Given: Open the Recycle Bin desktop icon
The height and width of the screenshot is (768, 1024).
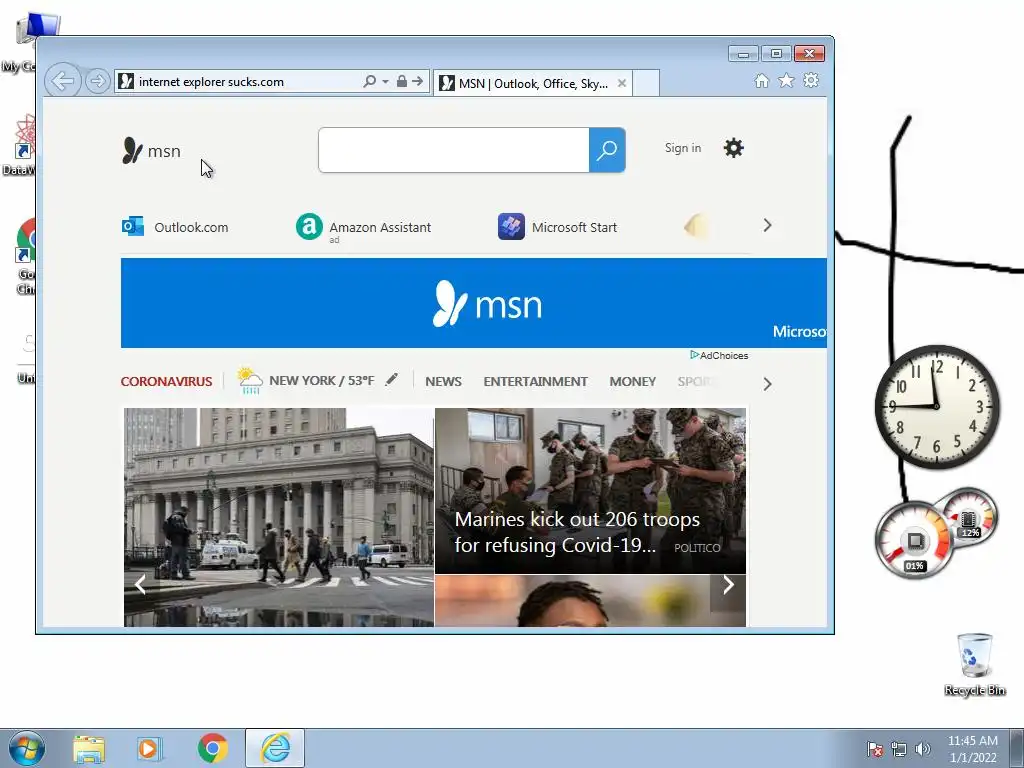Looking at the screenshot, I should click(x=975, y=664).
